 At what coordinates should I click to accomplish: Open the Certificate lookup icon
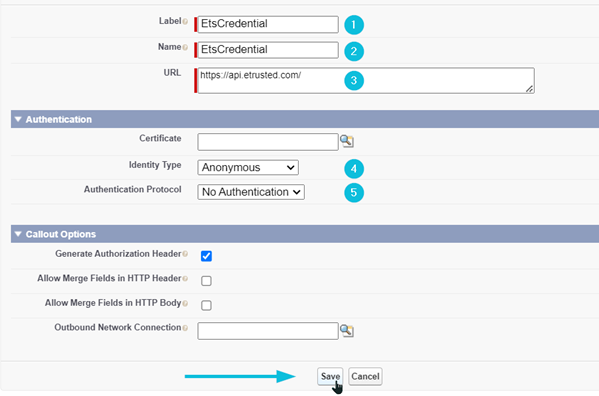[346, 141]
